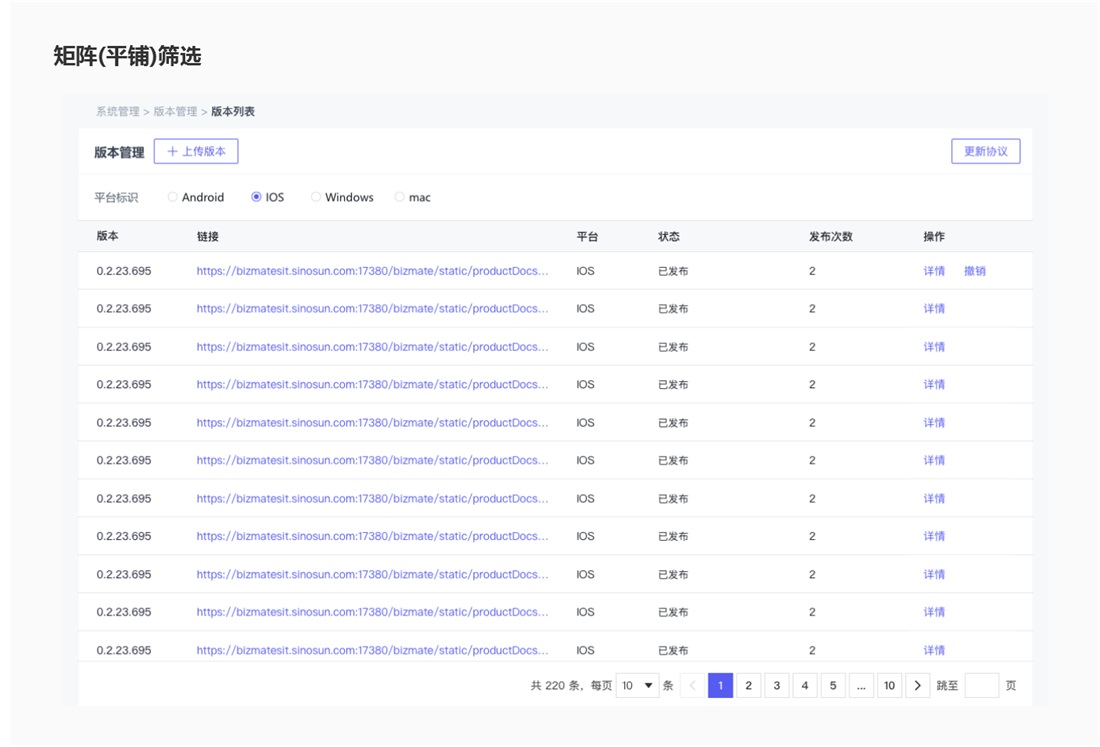This screenshot has height=747, width=1100.
Task: Select page 5 in pagination
Action: pyautogui.click(x=833, y=685)
